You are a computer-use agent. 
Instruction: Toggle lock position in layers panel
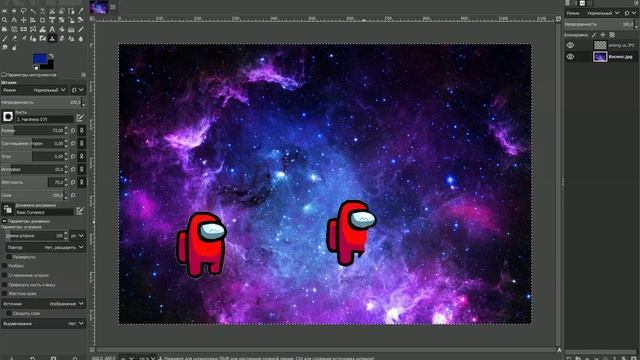pyautogui.click(x=603, y=35)
